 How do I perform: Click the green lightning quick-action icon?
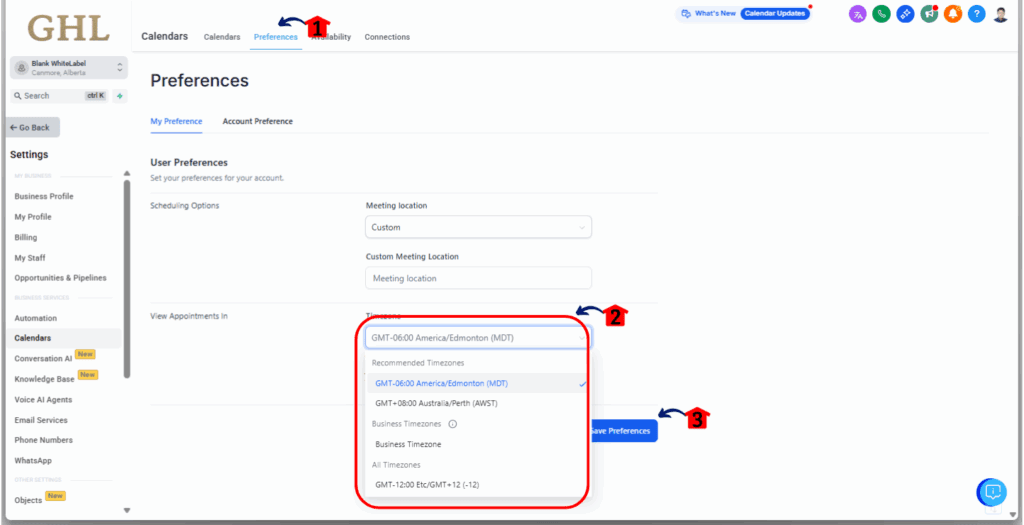click(x=120, y=96)
